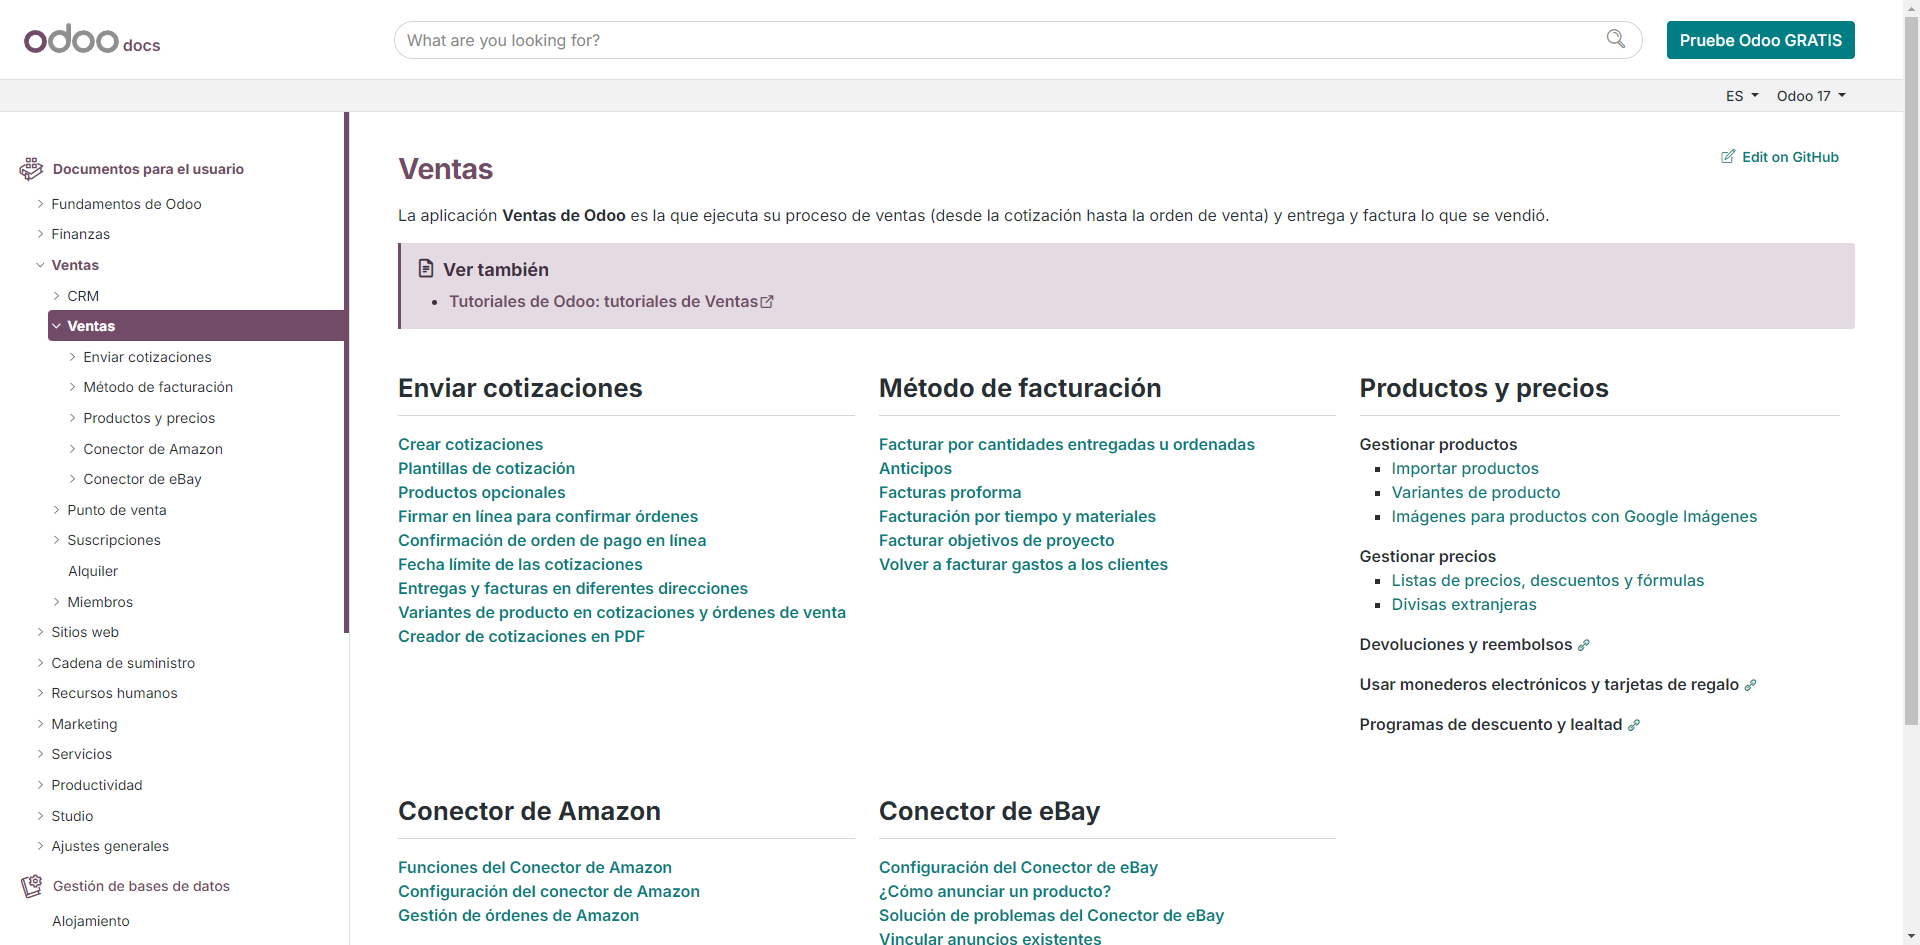This screenshot has width=1920, height=945.
Task: Open the Crear cotizaciones link
Action: coord(471,444)
